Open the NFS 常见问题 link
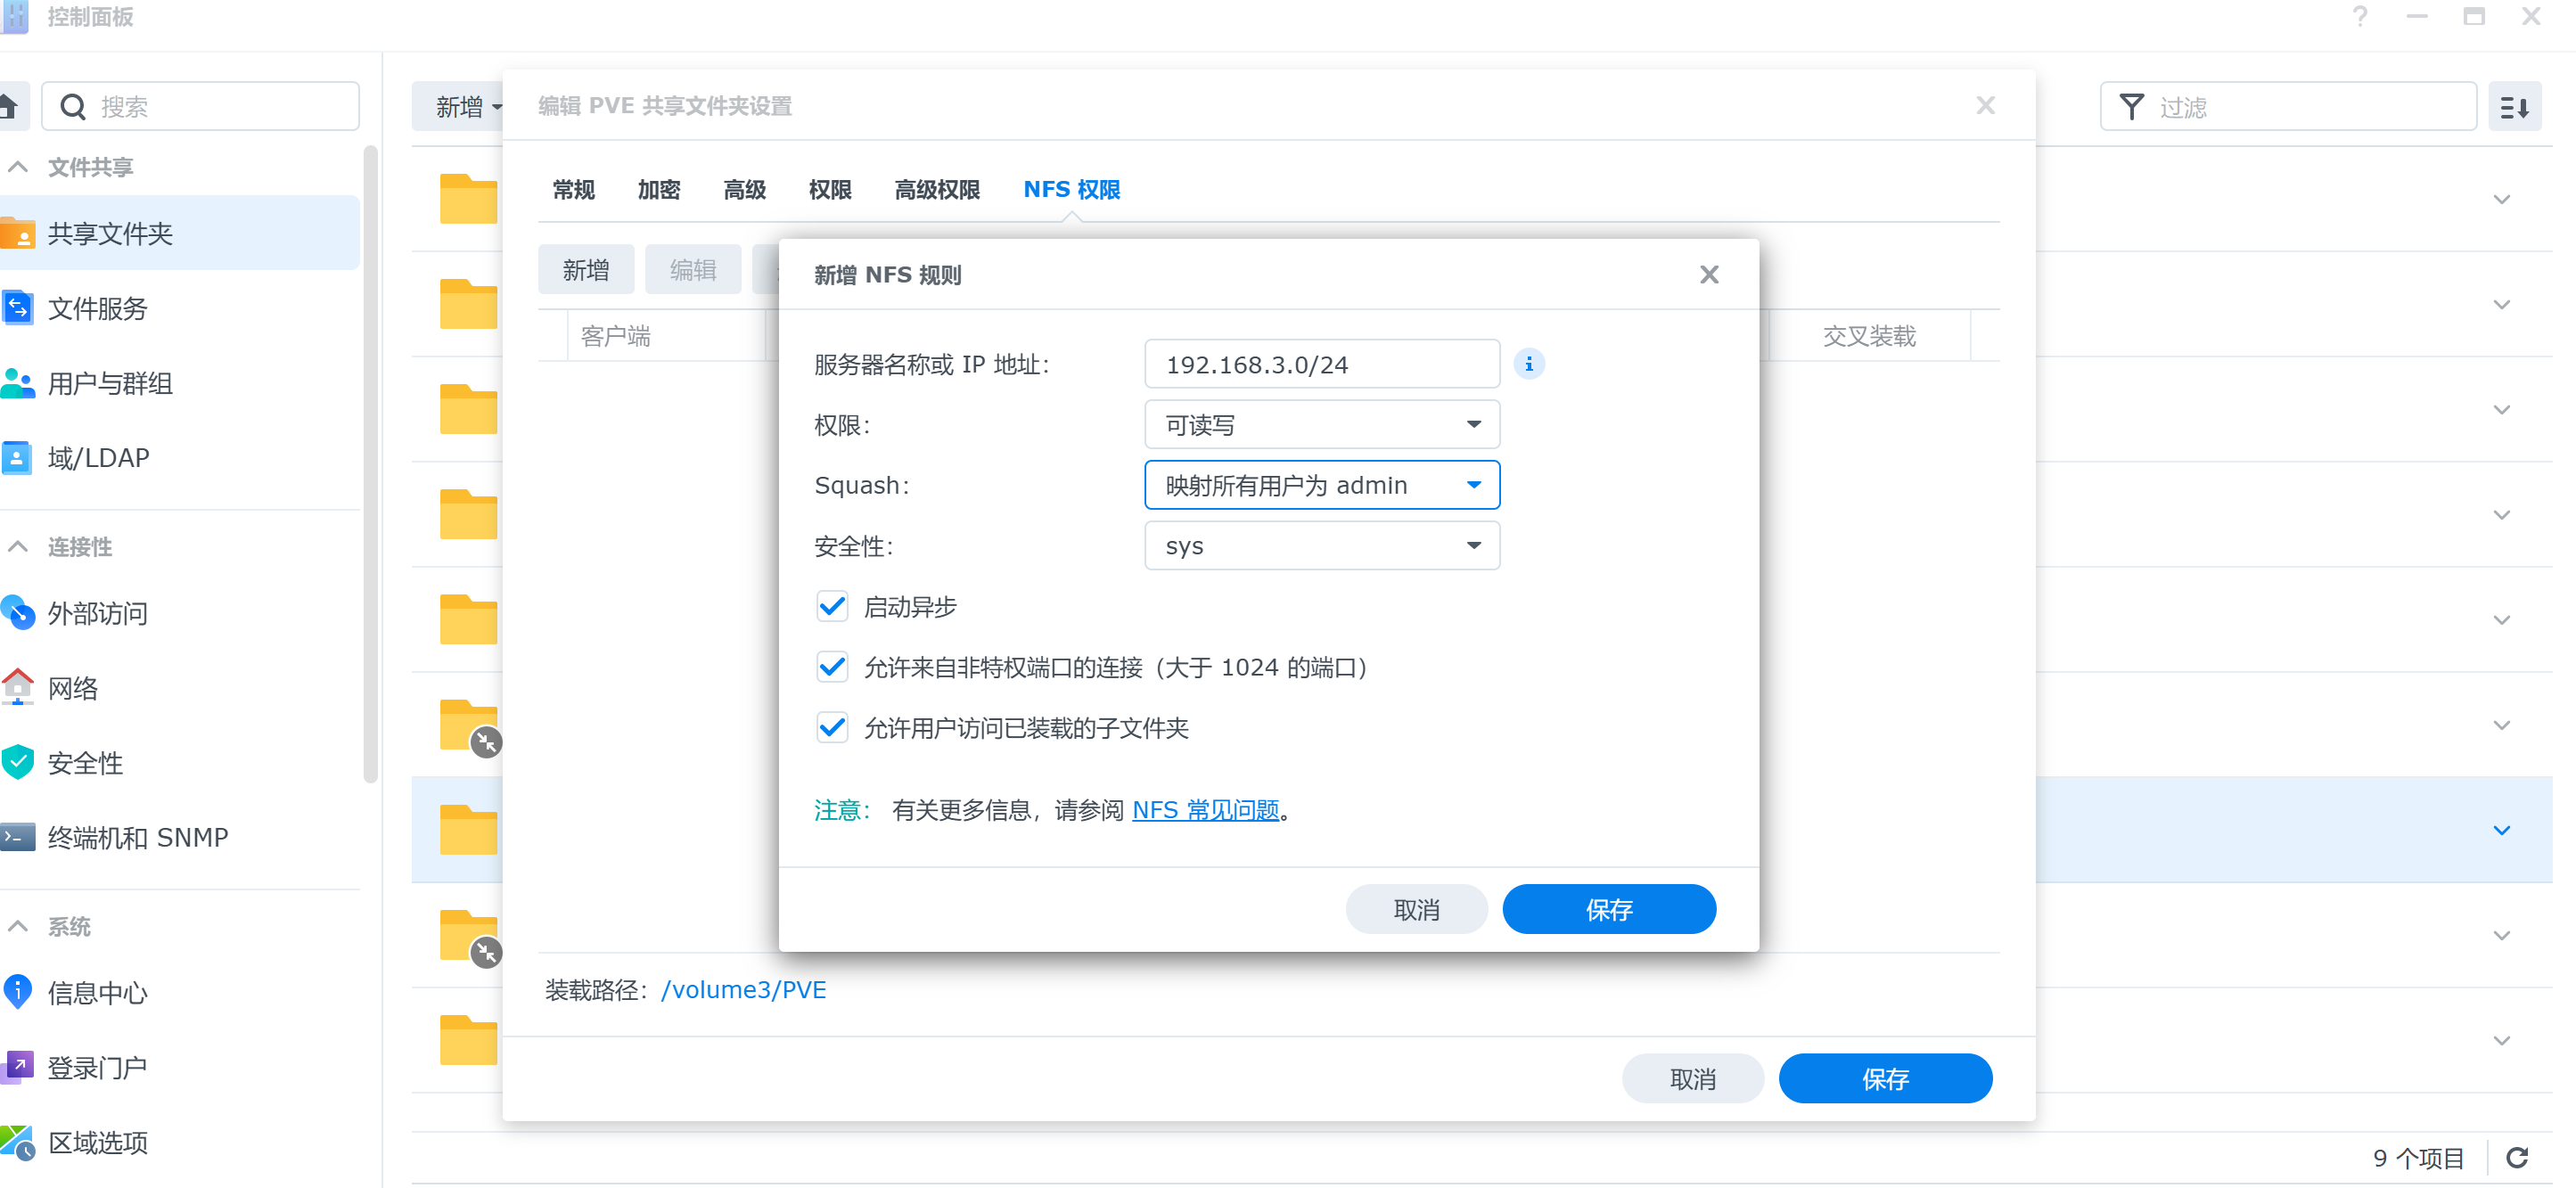2576x1188 pixels. pos(1205,810)
